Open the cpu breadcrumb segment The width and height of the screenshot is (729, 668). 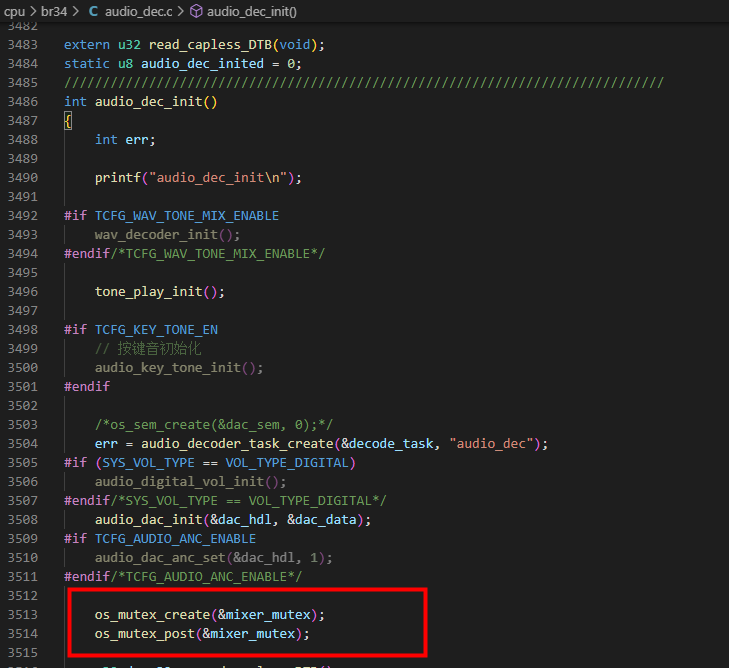tap(14, 11)
